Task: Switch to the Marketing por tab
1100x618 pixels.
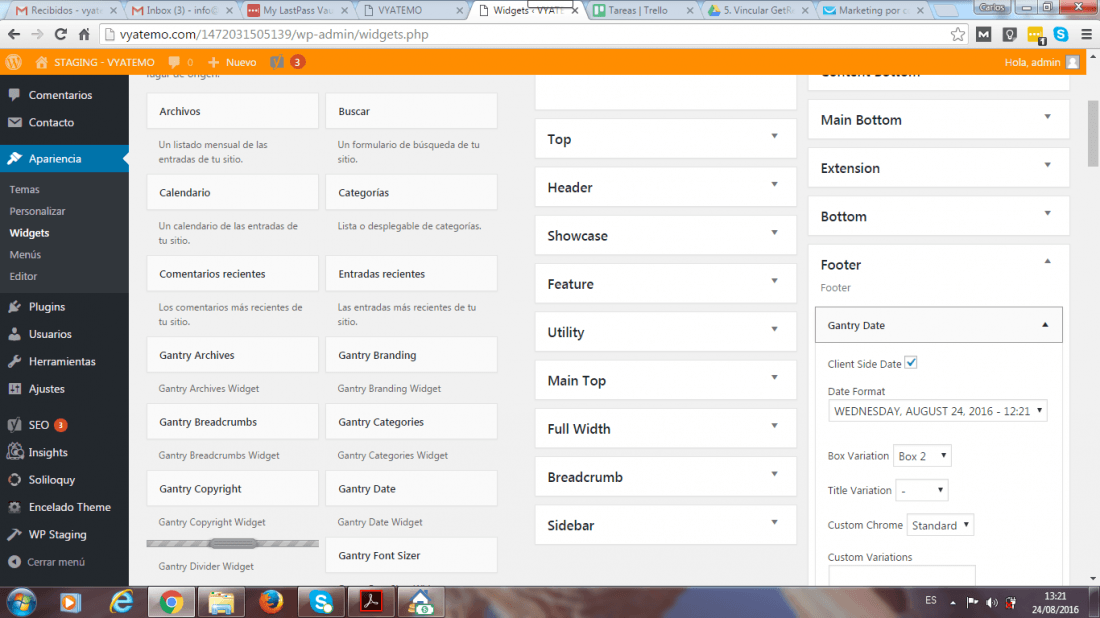Action: click(x=873, y=11)
